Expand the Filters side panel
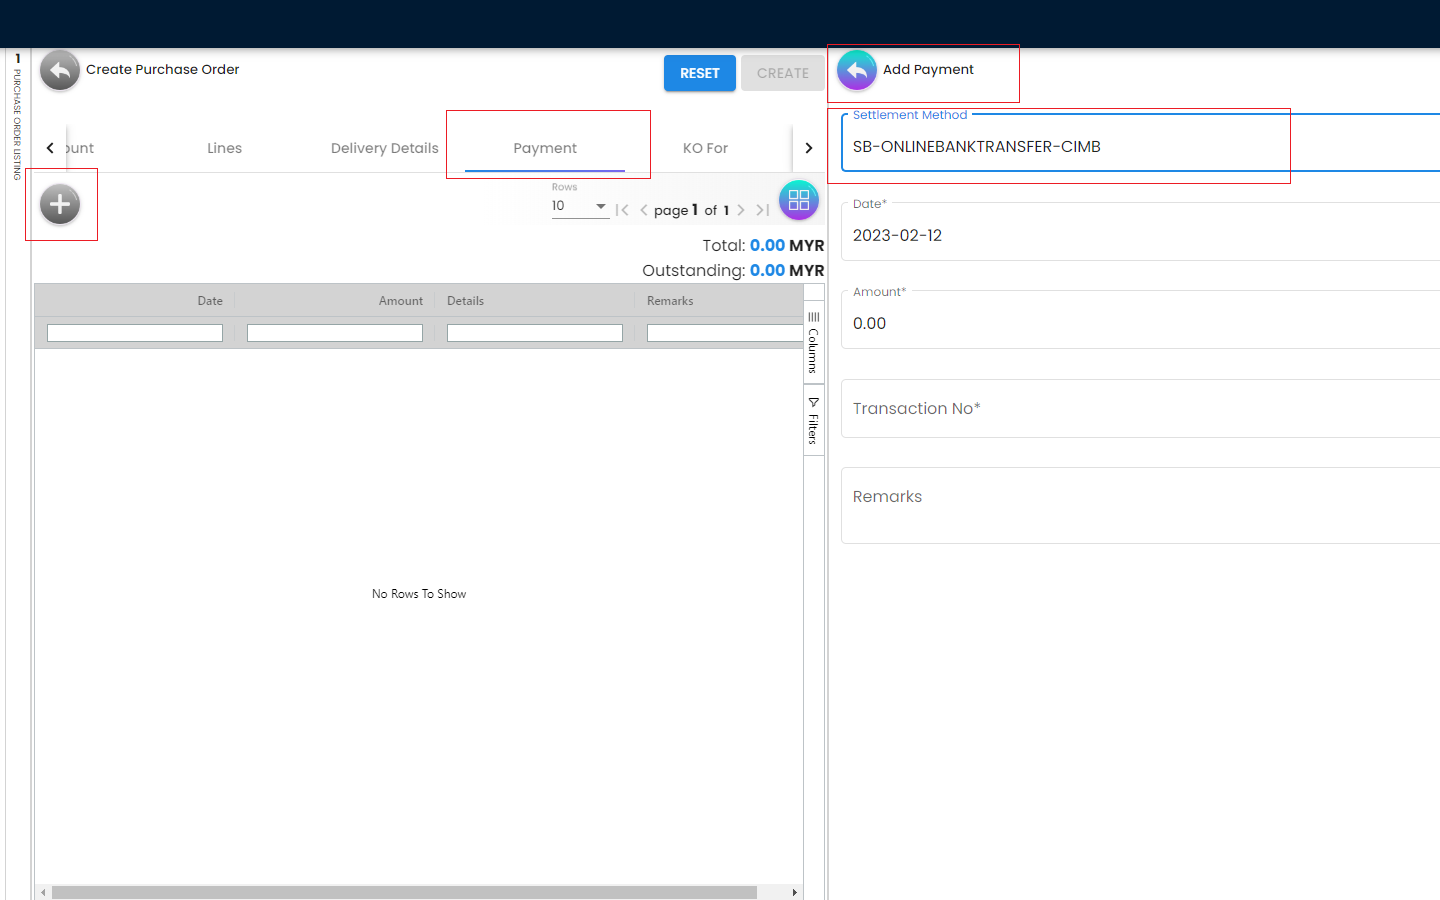 pyautogui.click(x=814, y=421)
